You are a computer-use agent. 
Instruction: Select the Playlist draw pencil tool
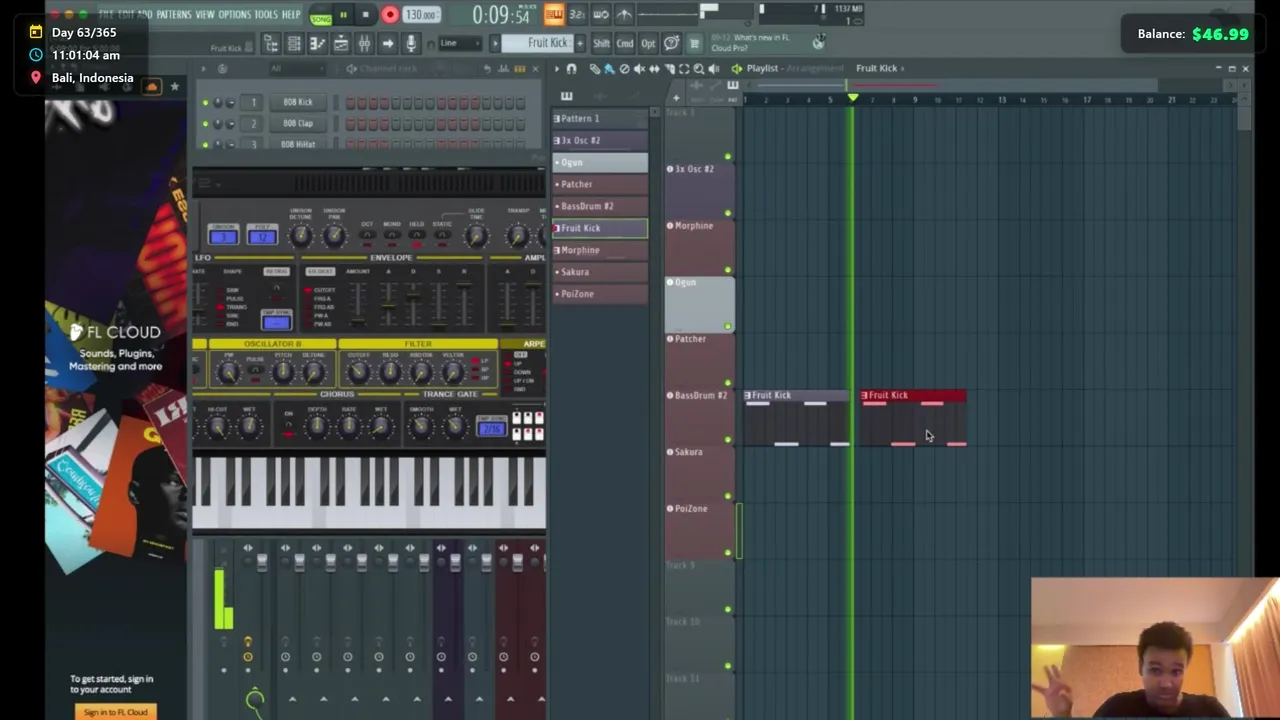594,69
